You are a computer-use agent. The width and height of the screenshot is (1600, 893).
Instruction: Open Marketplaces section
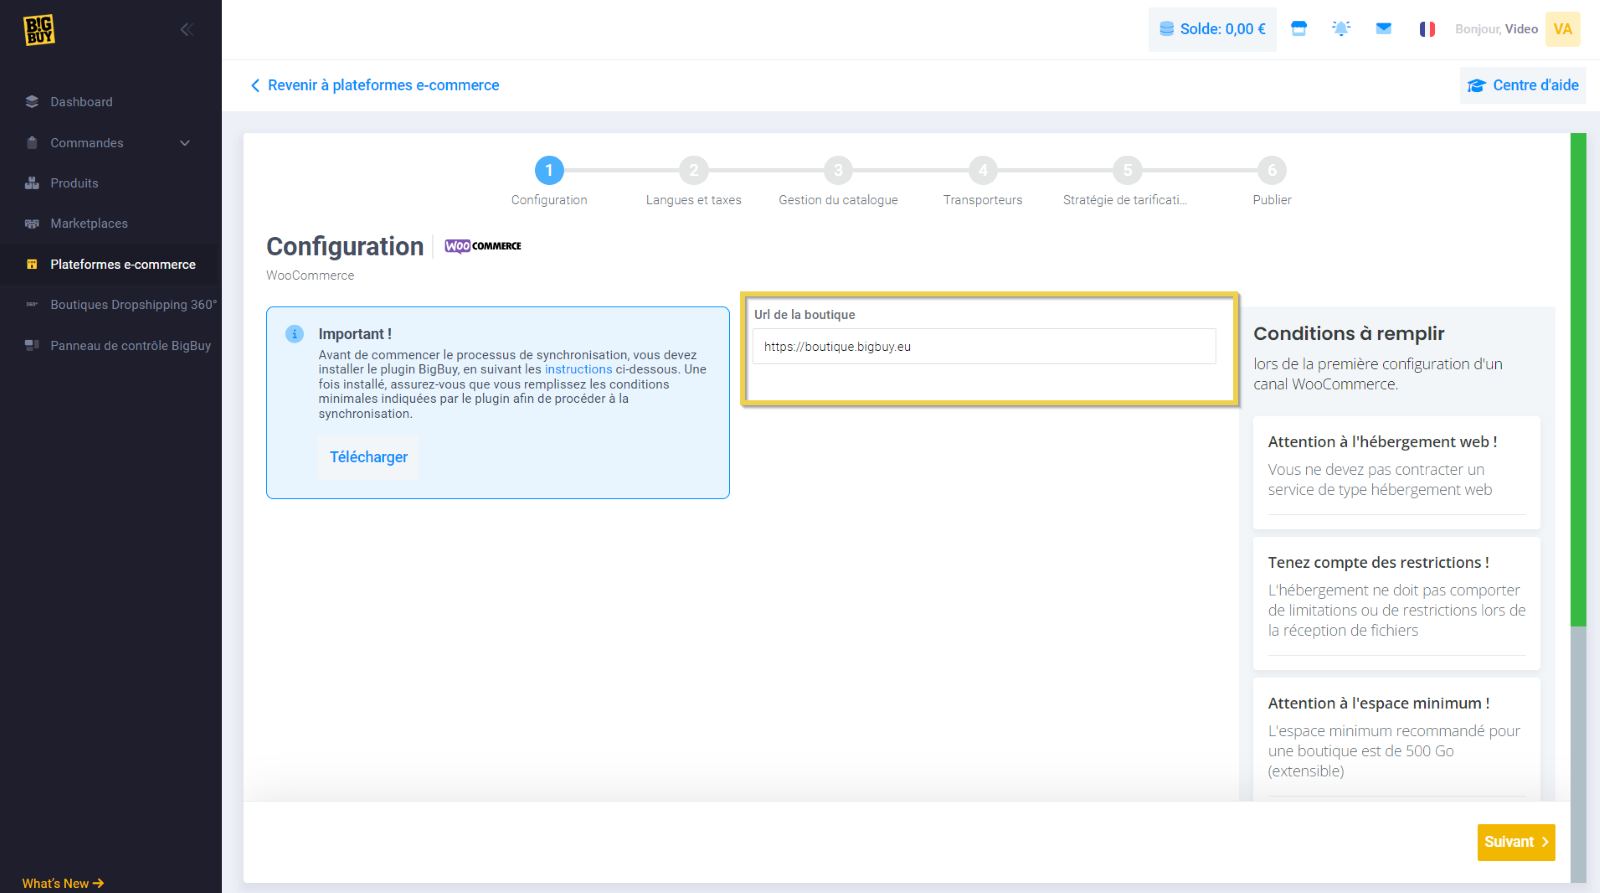pos(89,224)
